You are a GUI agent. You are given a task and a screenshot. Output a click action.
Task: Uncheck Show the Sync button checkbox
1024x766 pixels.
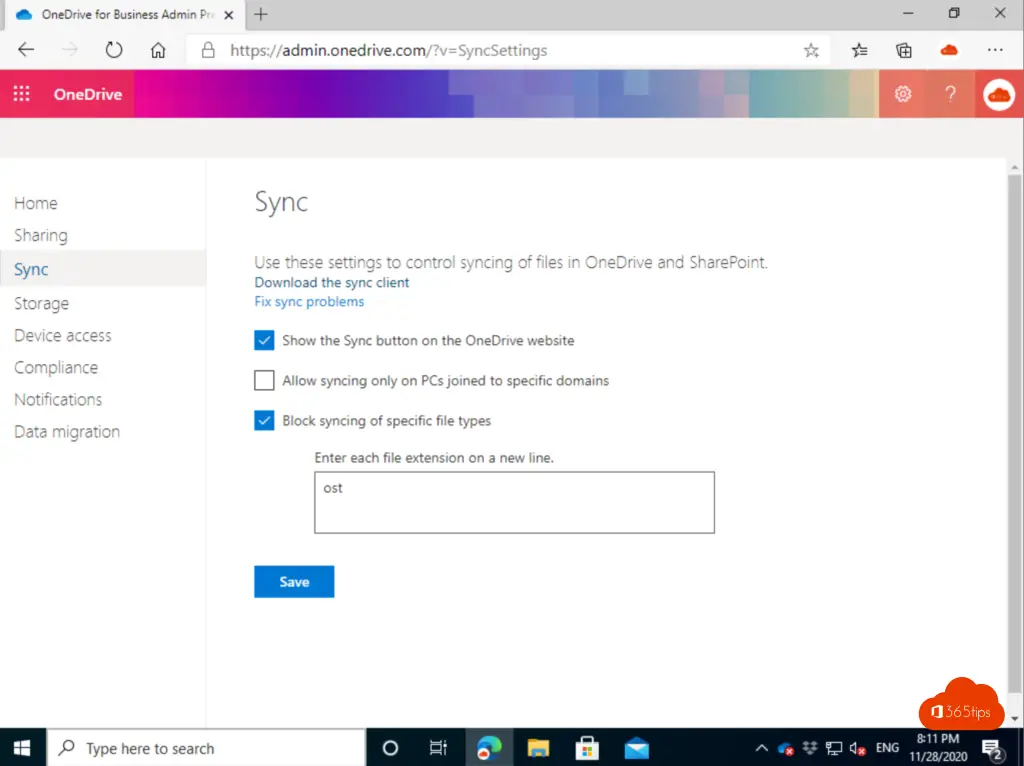click(x=264, y=340)
